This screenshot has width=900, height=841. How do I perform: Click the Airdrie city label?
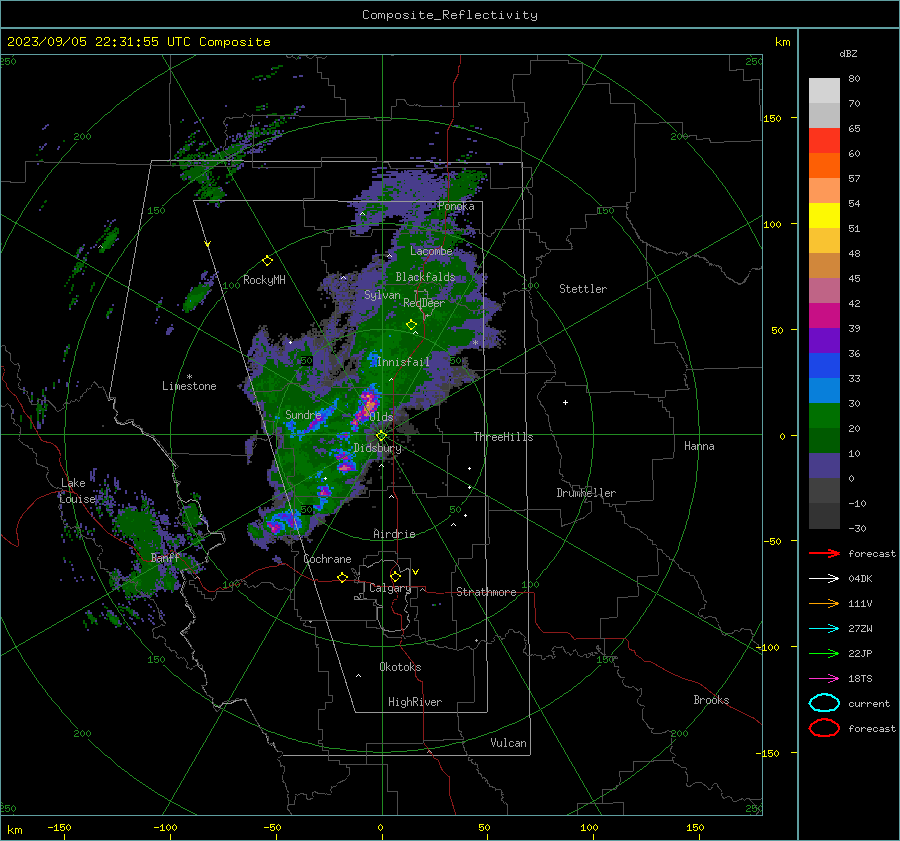click(394, 534)
